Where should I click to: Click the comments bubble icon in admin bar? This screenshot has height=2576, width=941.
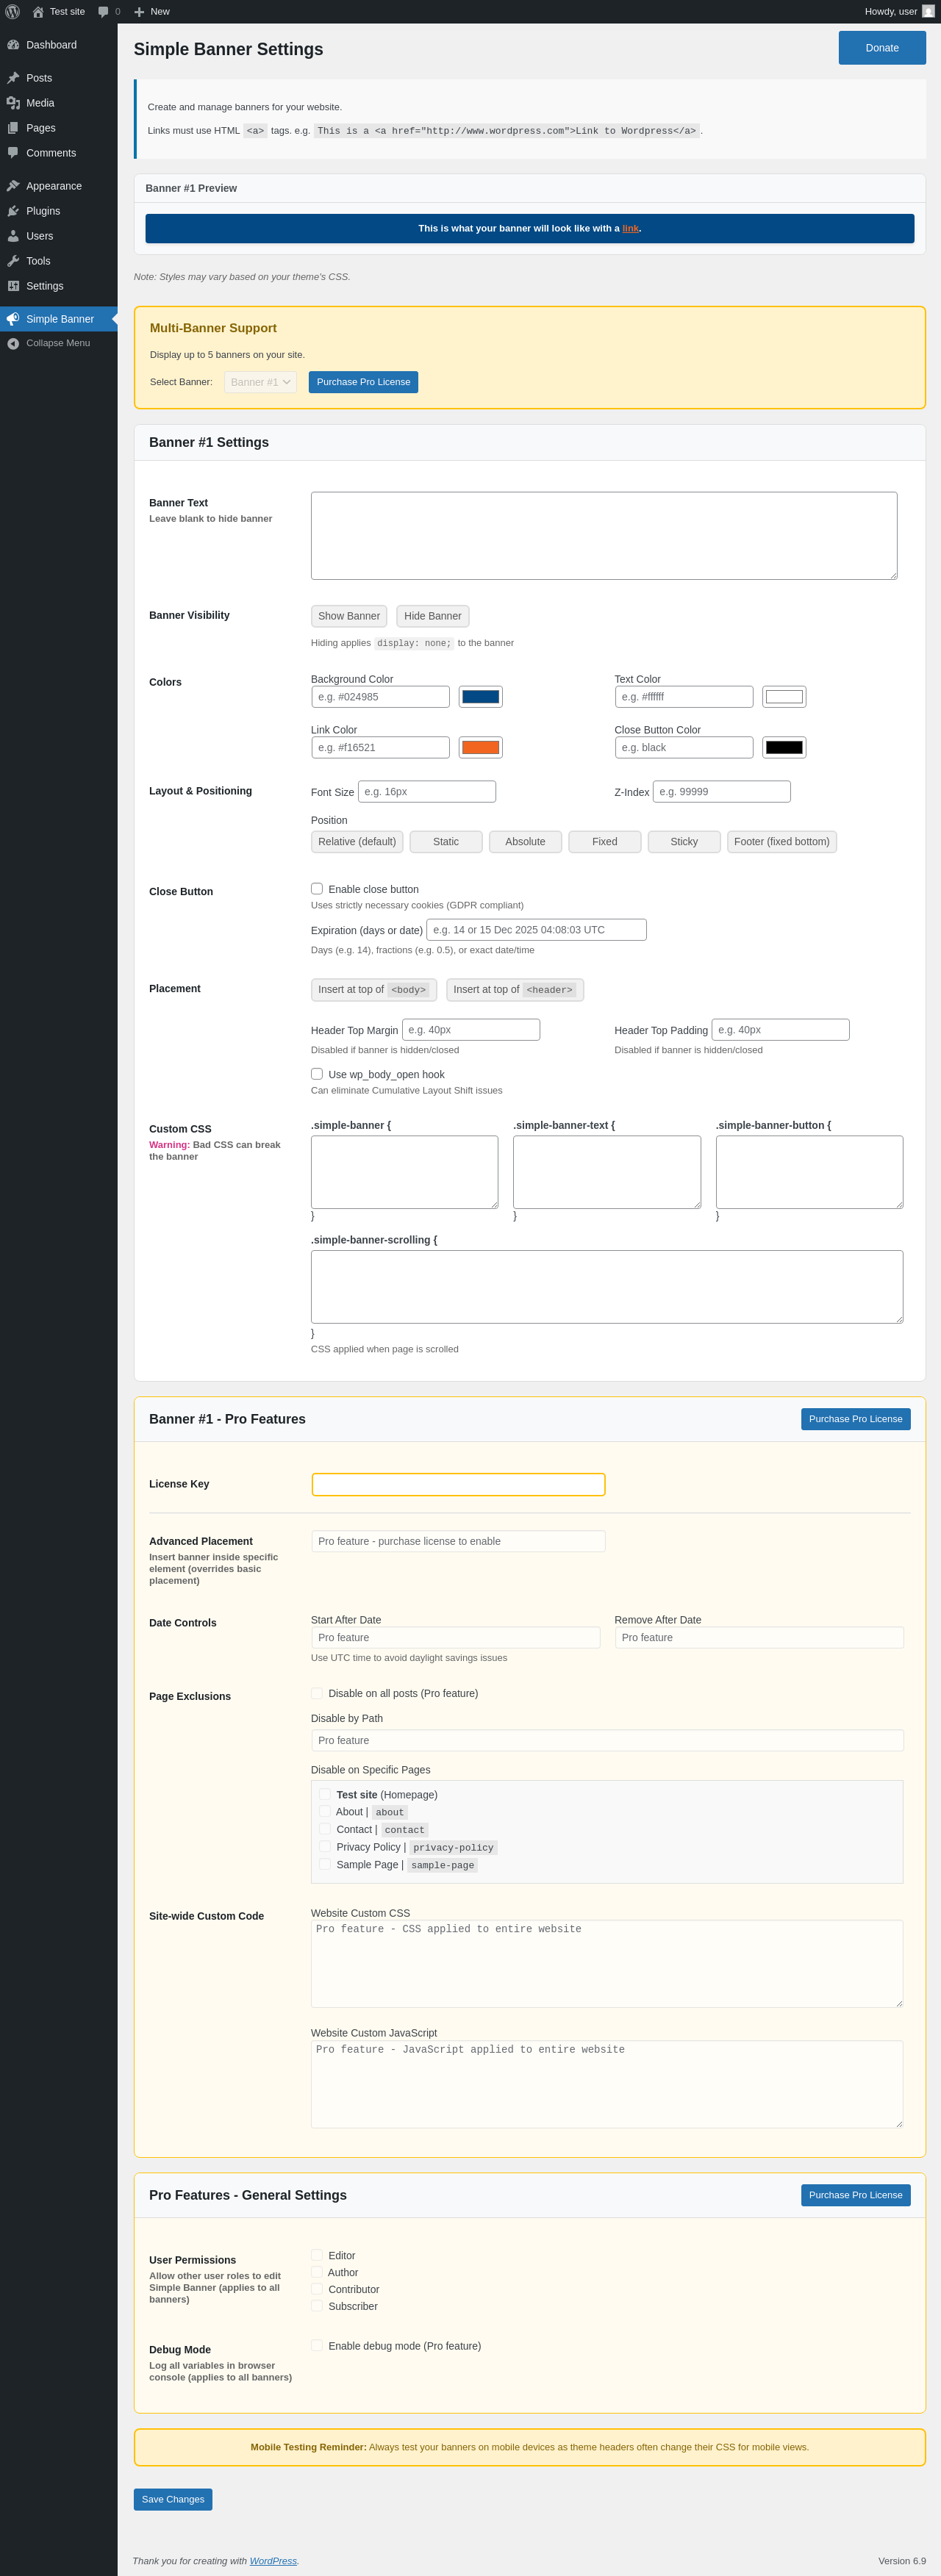[103, 12]
